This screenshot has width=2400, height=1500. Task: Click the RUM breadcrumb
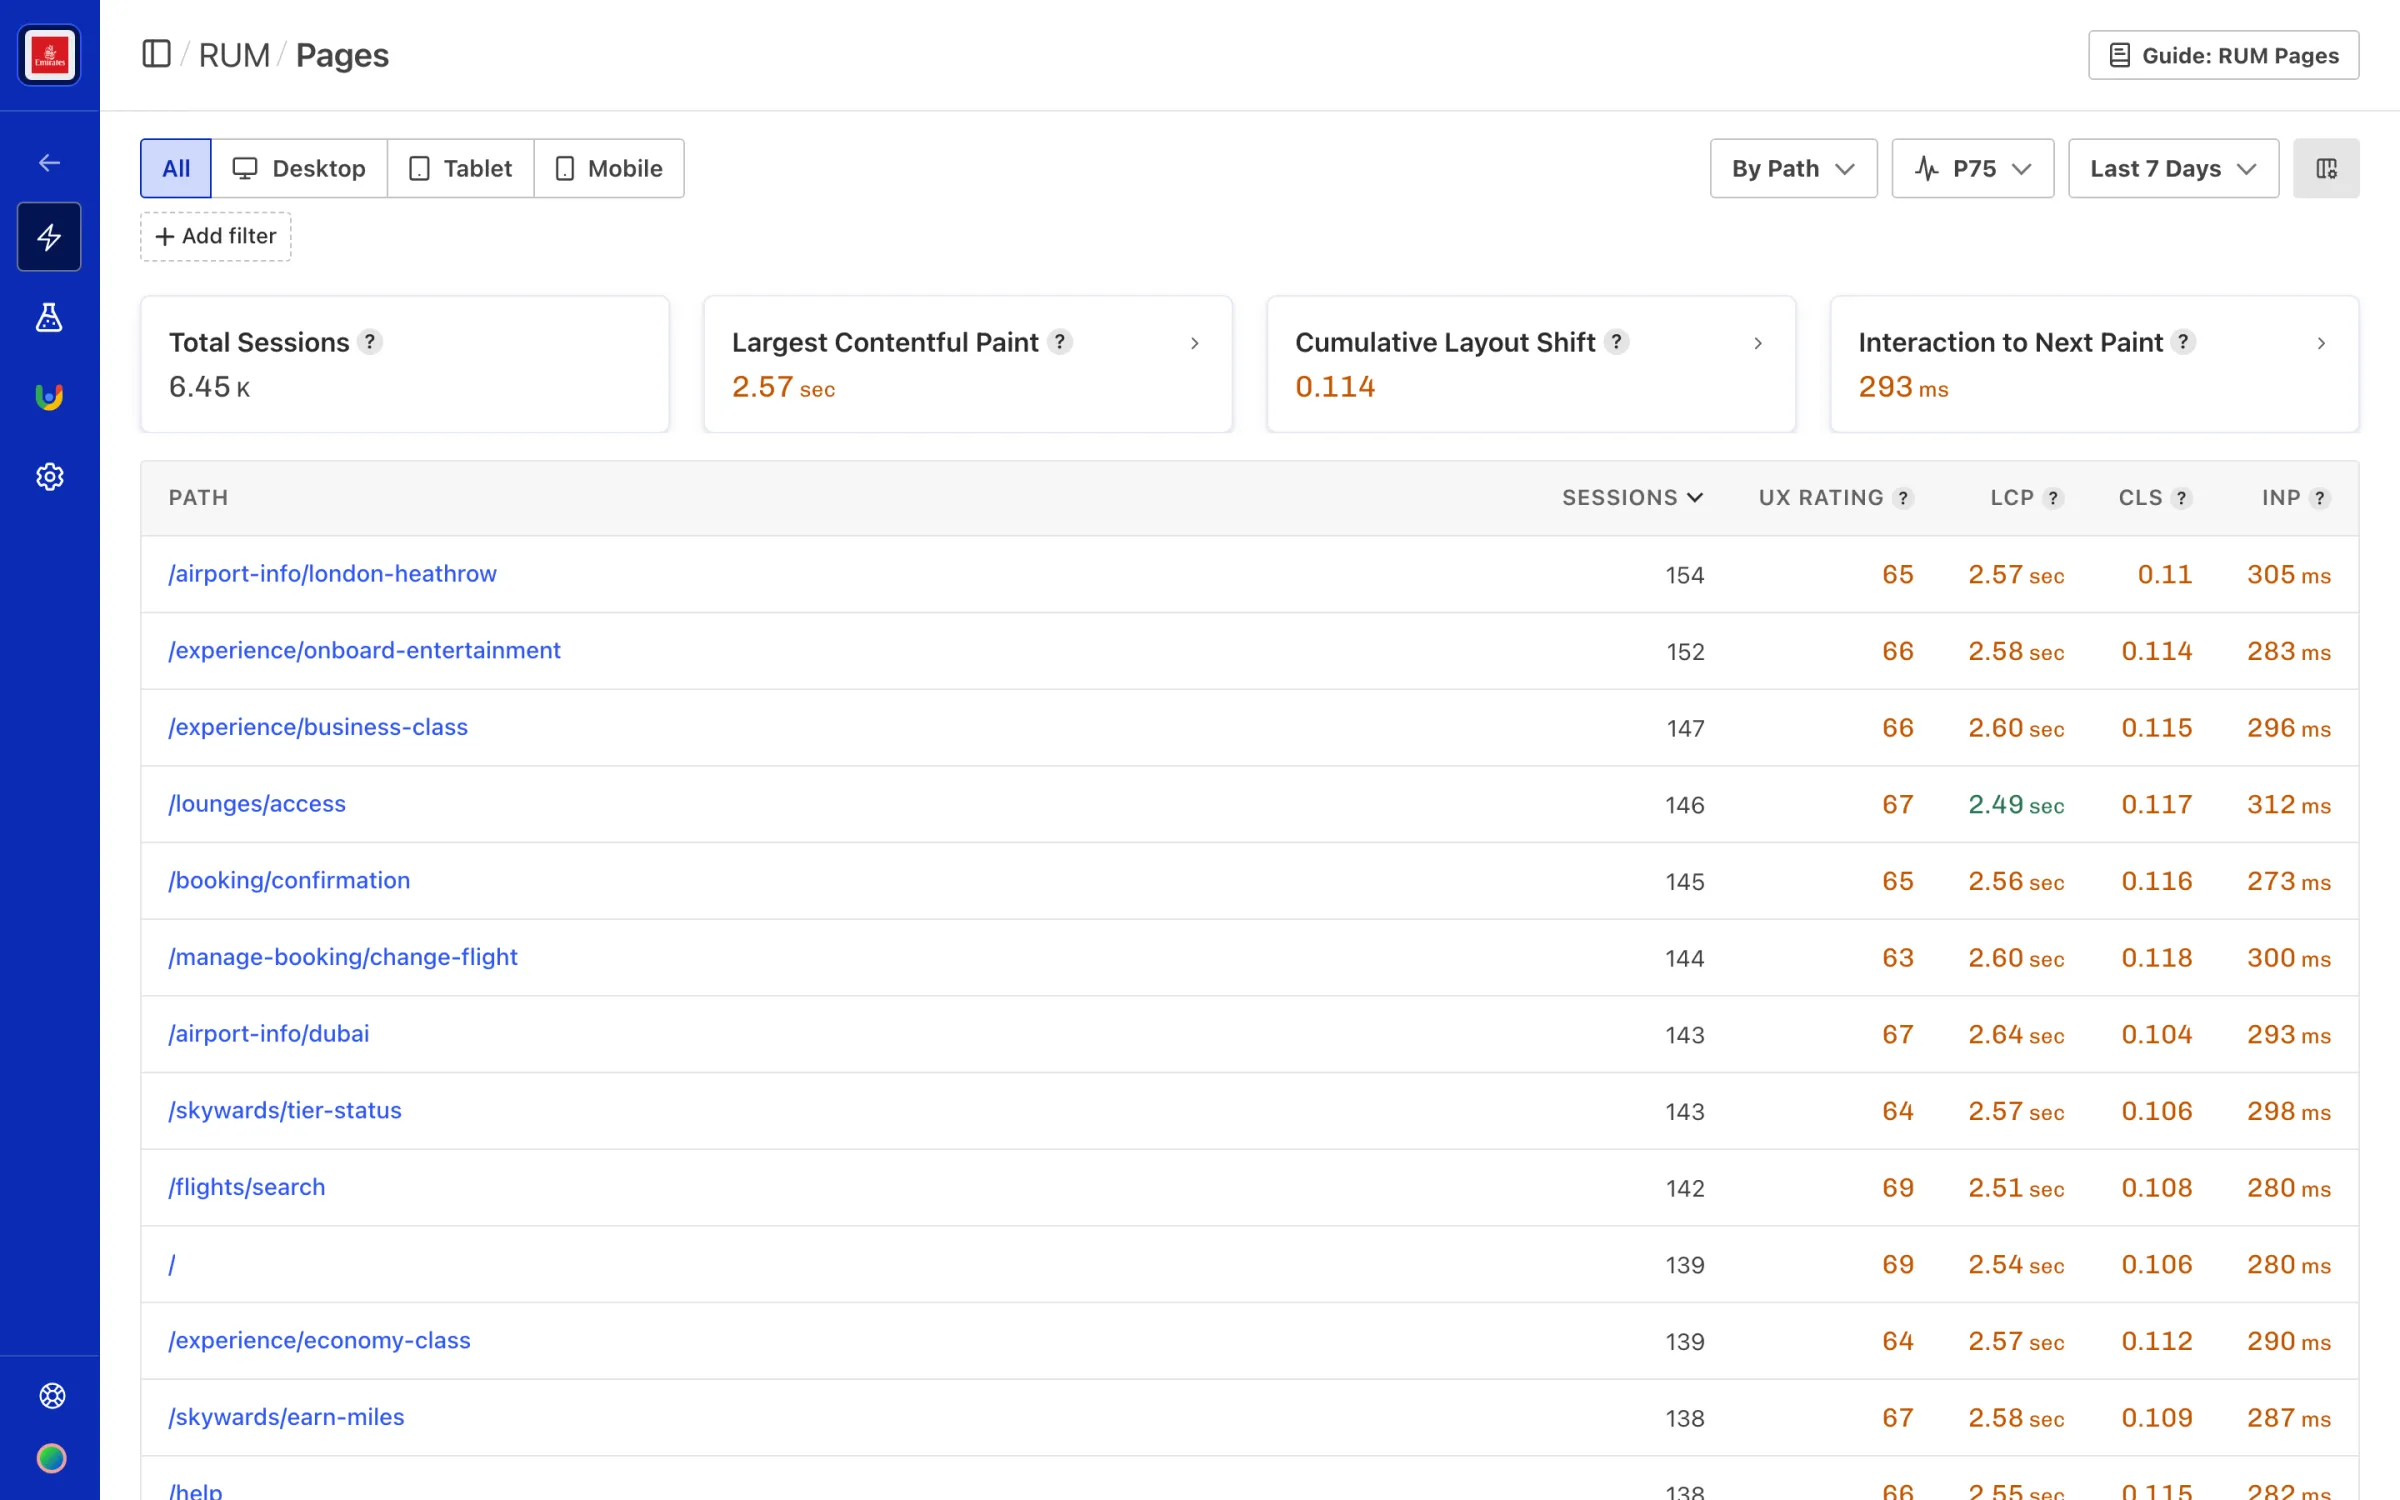tap(234, 55)
